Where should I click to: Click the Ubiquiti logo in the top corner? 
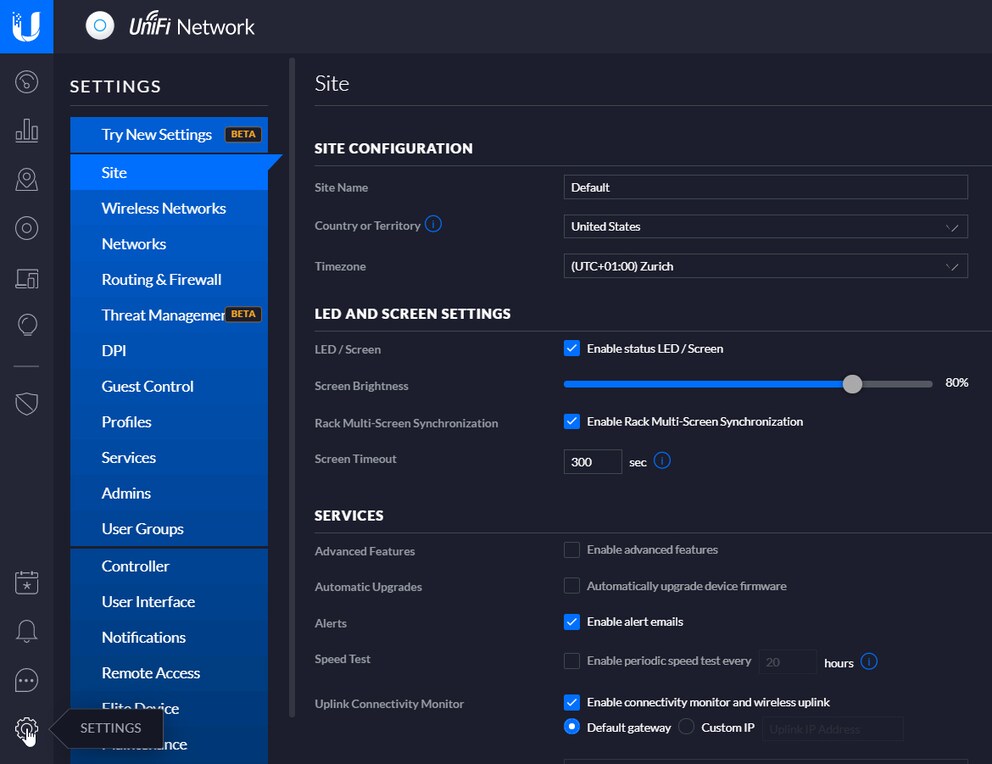pos(27,27)
